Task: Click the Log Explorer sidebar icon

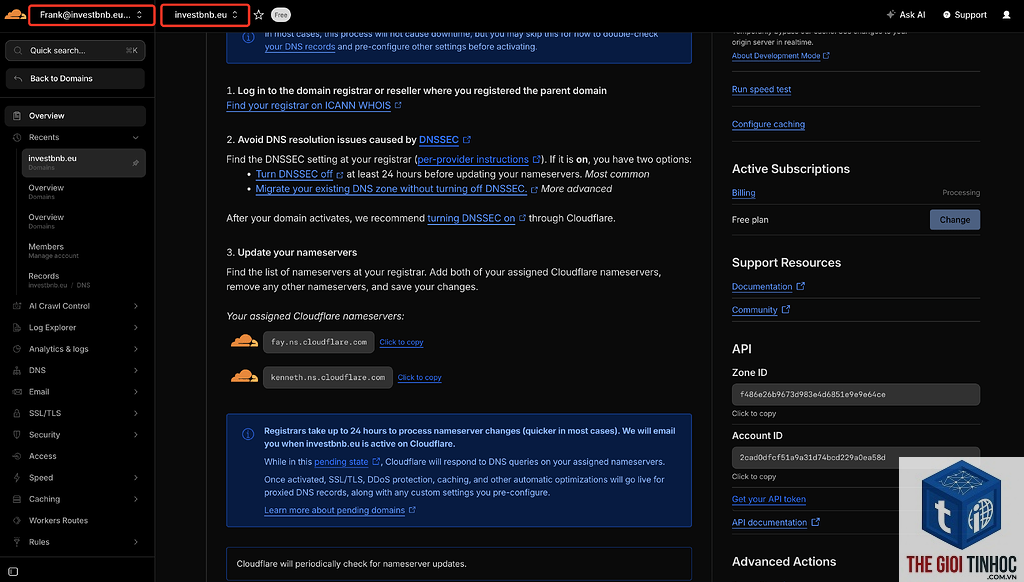Action: pos(17,327)
